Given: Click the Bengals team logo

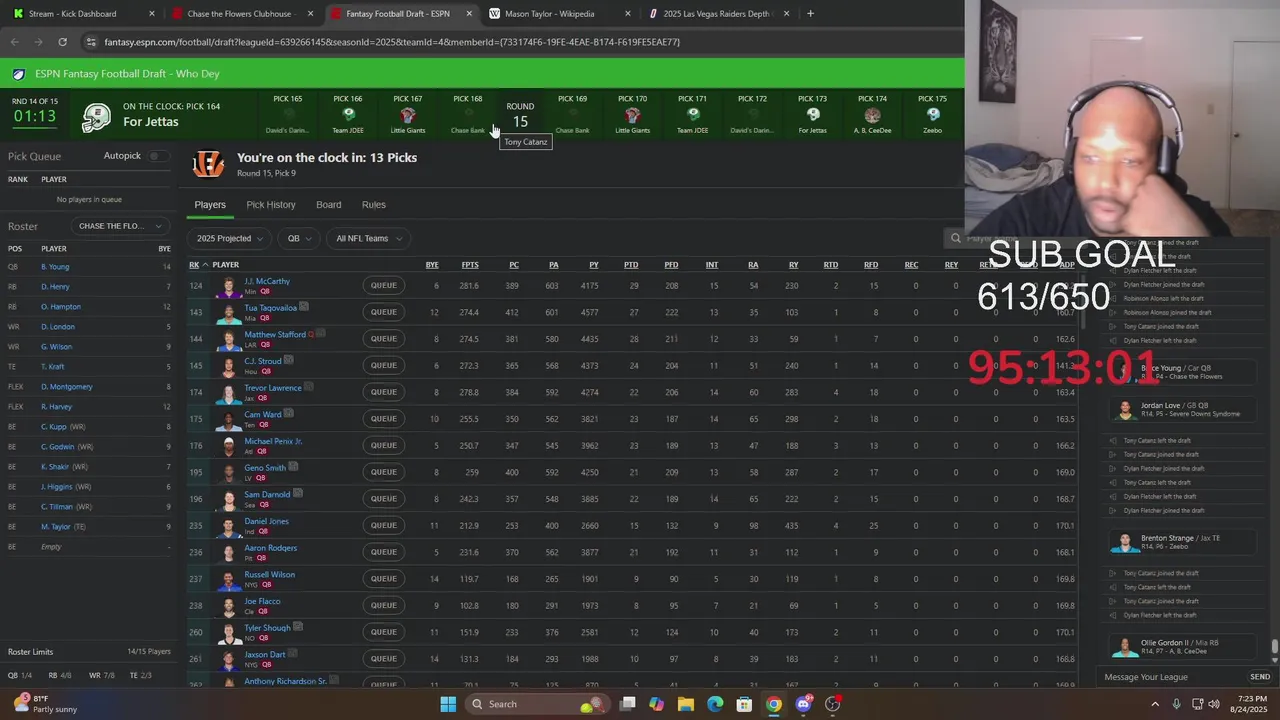Looking at the screenshot, I should (x=208, y=164).
